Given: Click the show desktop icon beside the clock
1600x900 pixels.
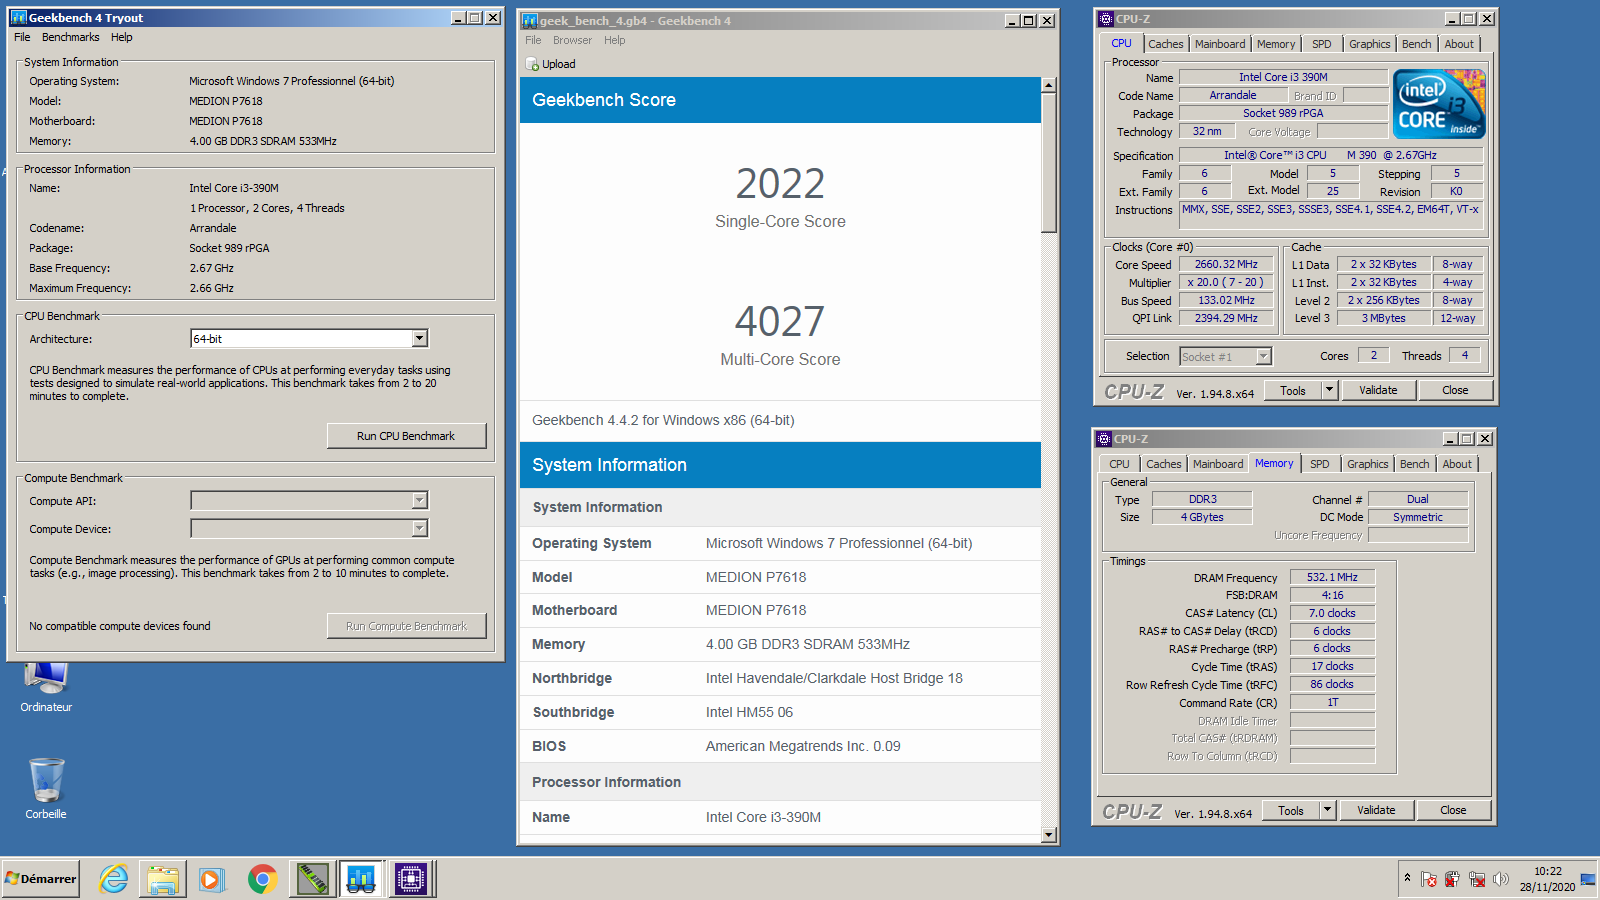Looking at the screenshot, I should [1588, 879].
